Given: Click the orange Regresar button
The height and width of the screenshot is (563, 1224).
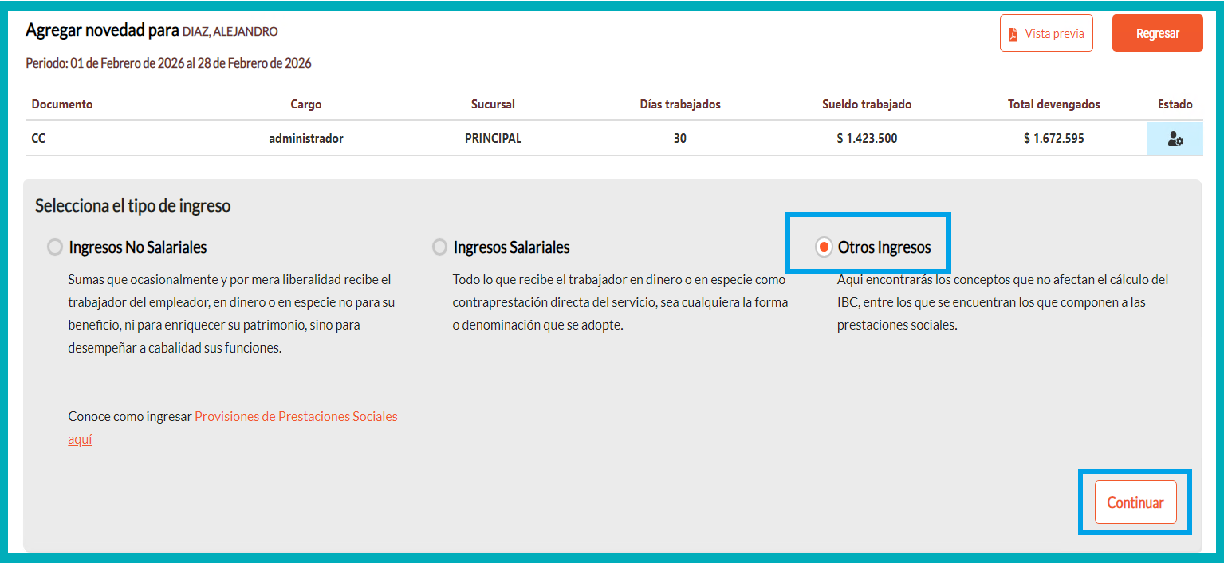Looking at the screenshot, I should click(x=1157, y=33).
